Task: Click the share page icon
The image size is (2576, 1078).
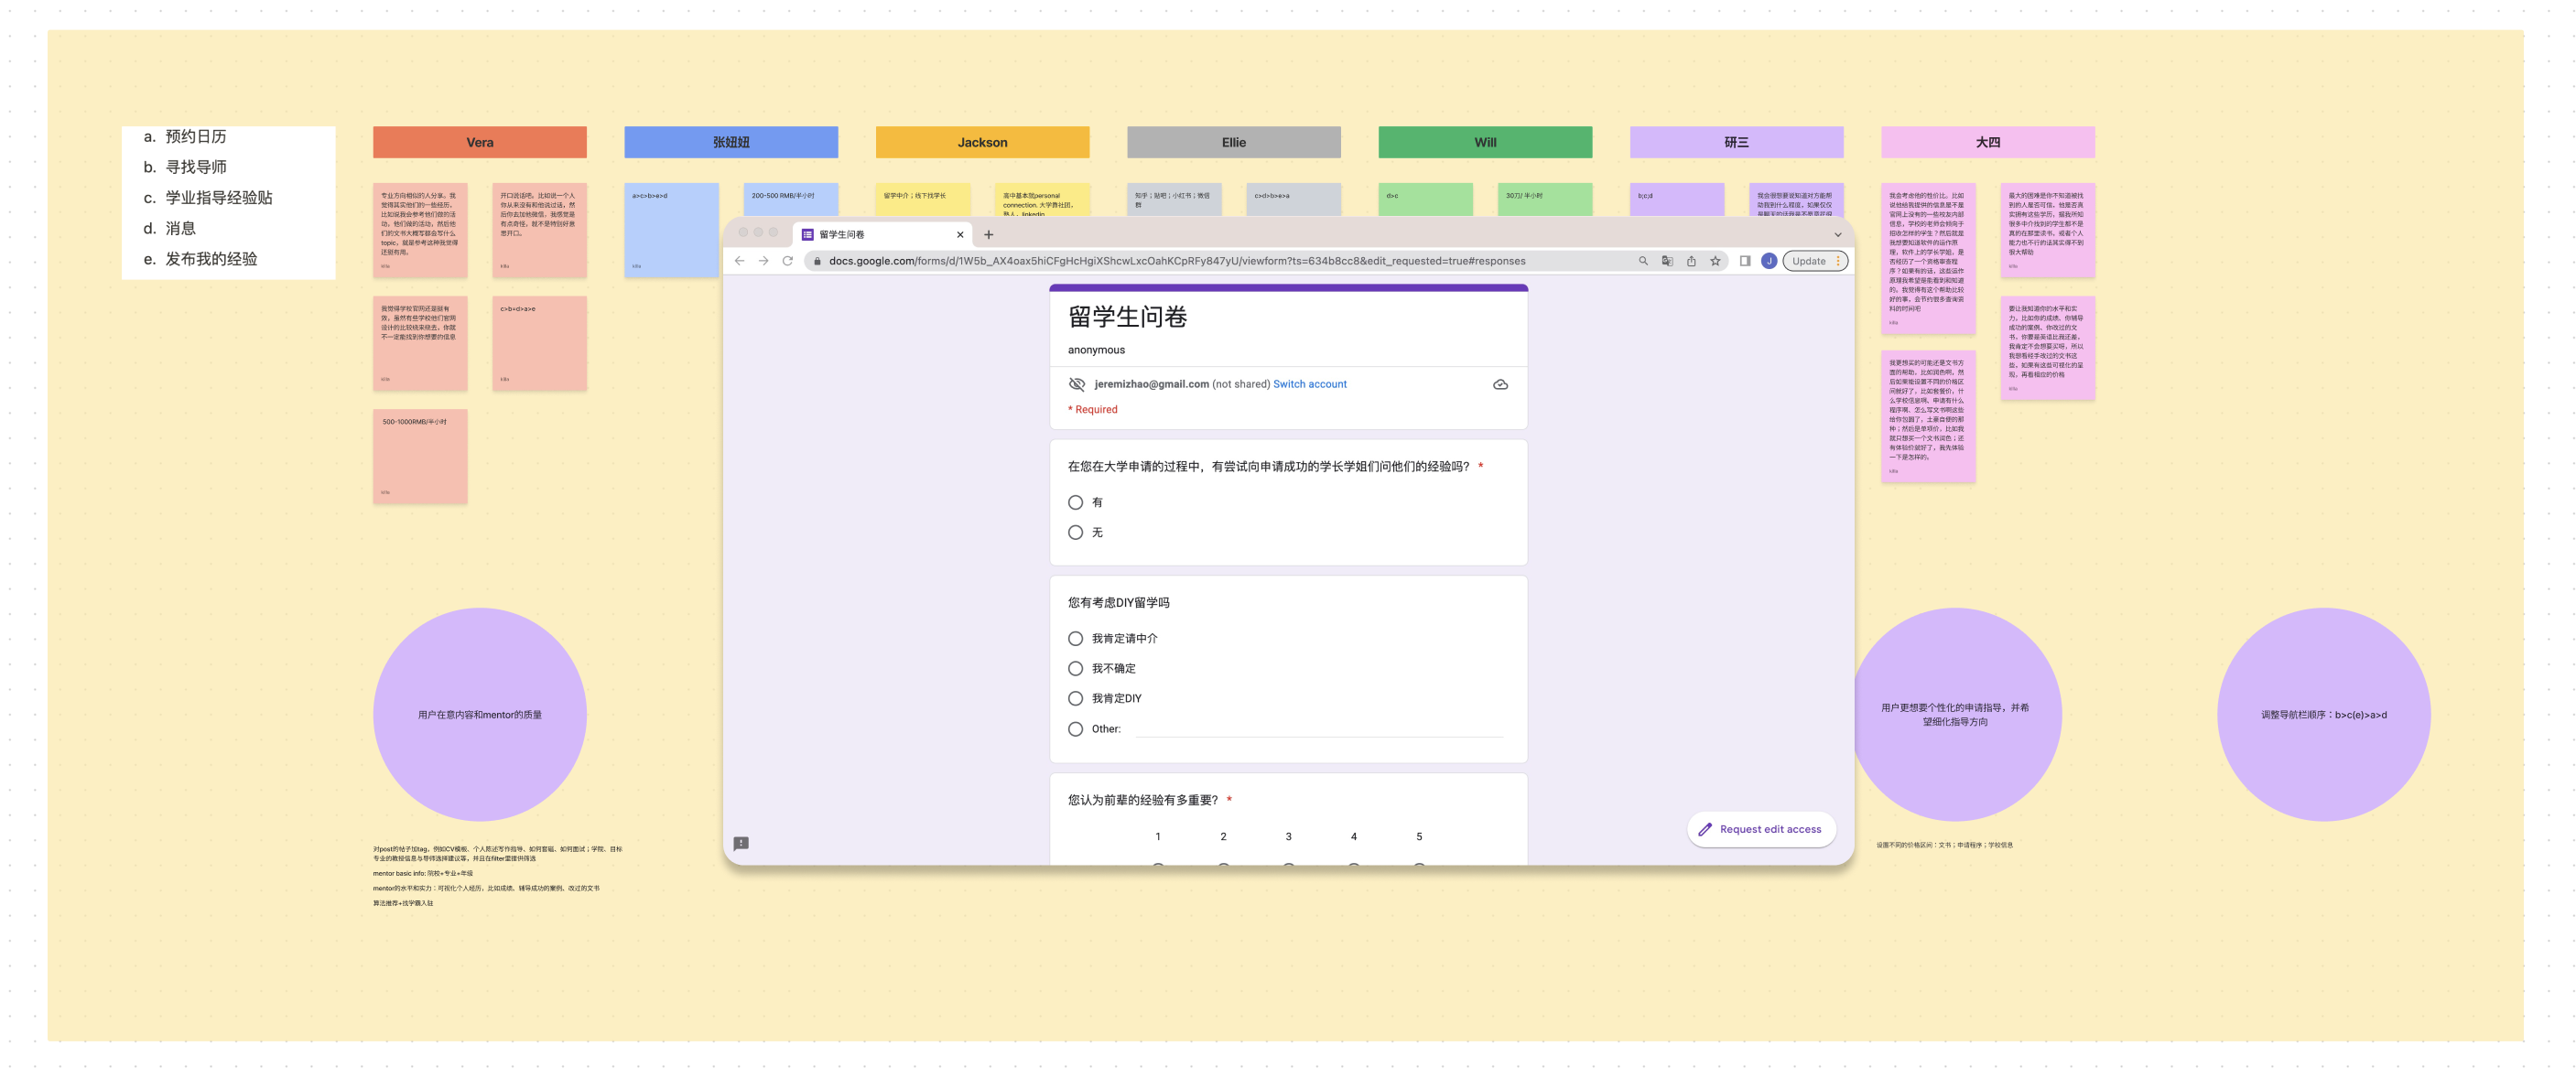Action: pyautogui.click(x=1691, y=261)
